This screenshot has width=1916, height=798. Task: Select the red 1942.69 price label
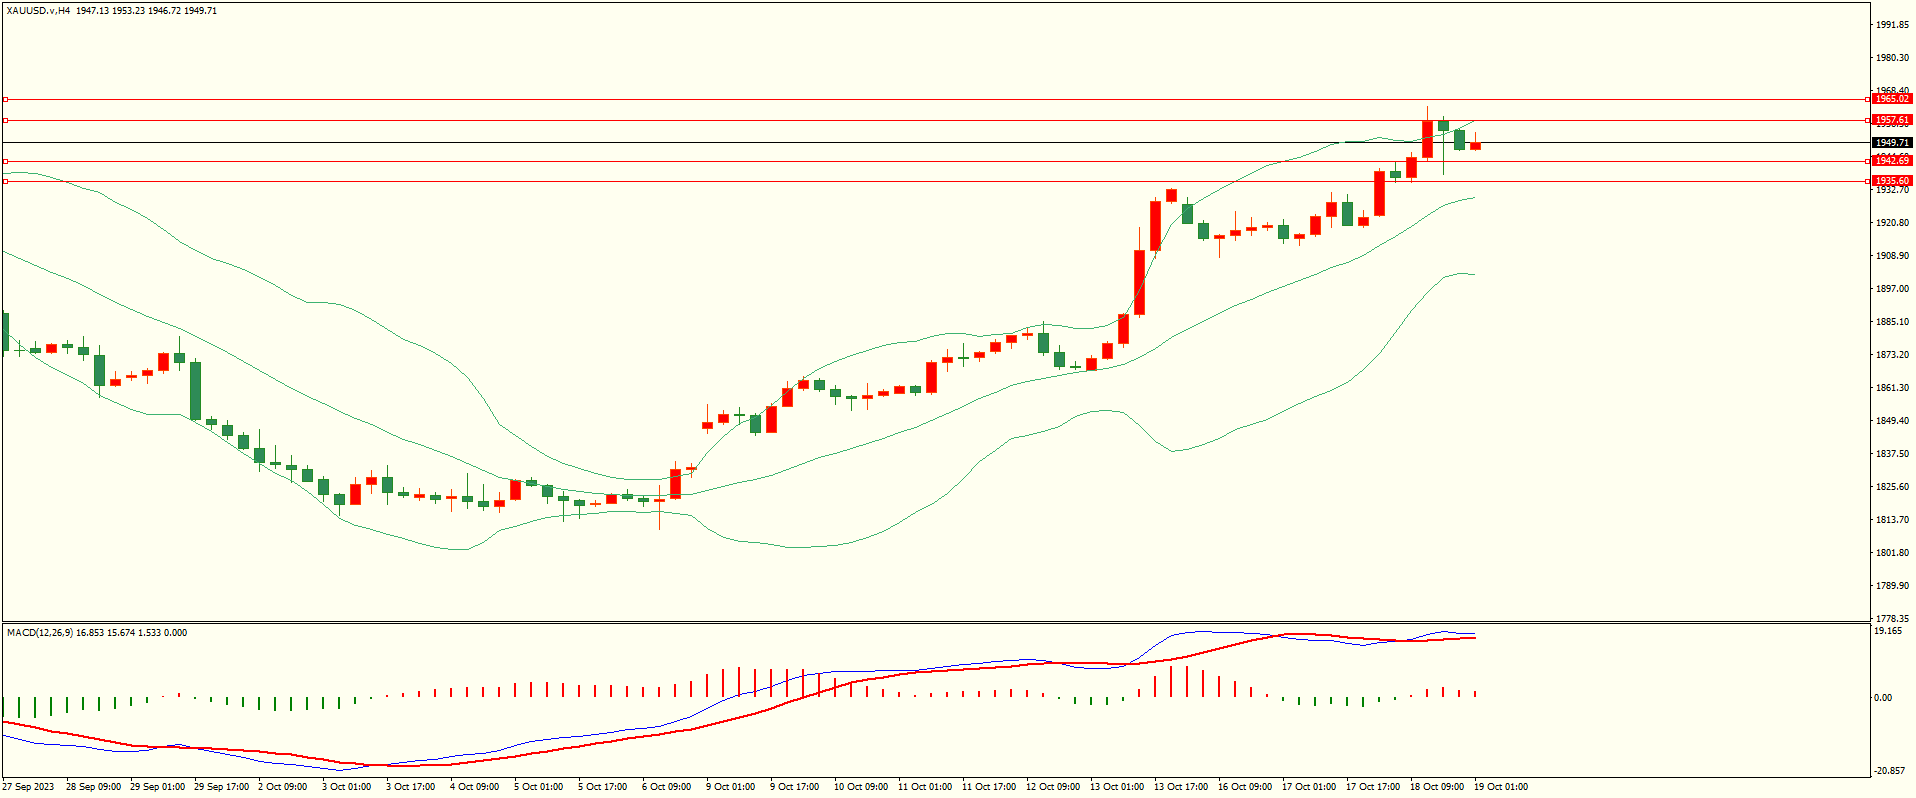click(1892, 161)
